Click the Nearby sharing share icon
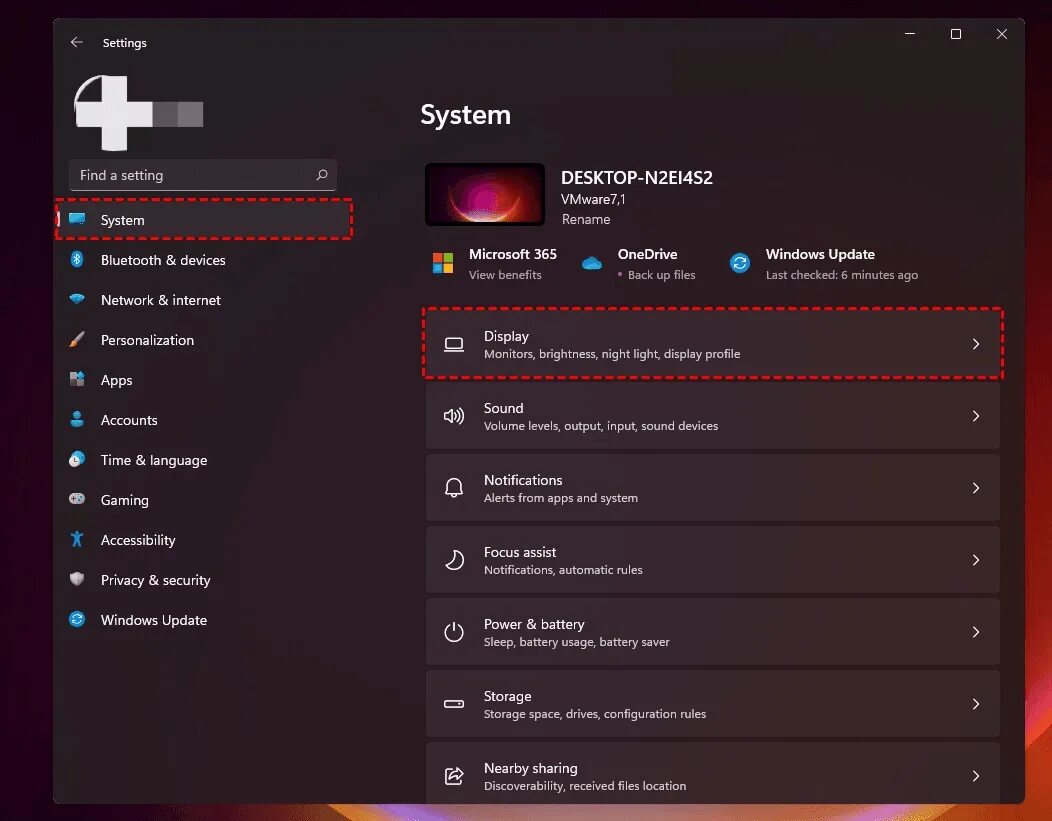Image resolution: width=1052 pixels, height=821 pixels. coord(454,776)
